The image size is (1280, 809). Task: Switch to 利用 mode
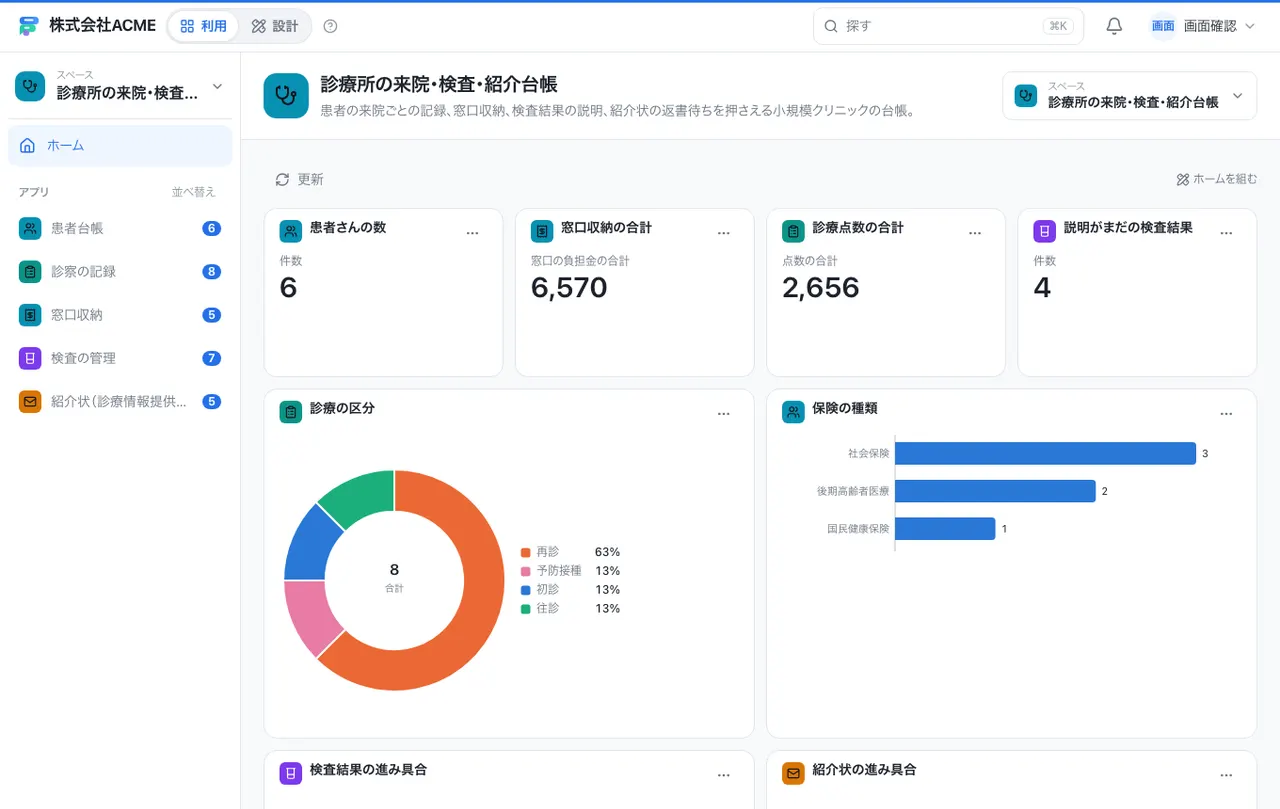(203, 26)
